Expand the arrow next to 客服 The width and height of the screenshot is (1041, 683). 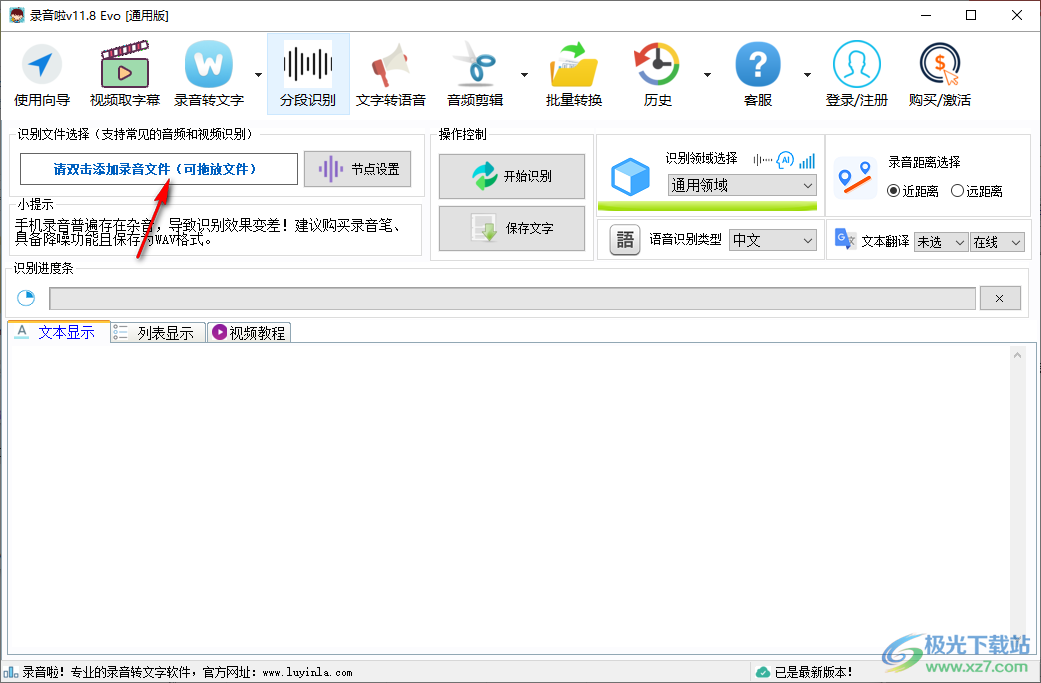807,75
